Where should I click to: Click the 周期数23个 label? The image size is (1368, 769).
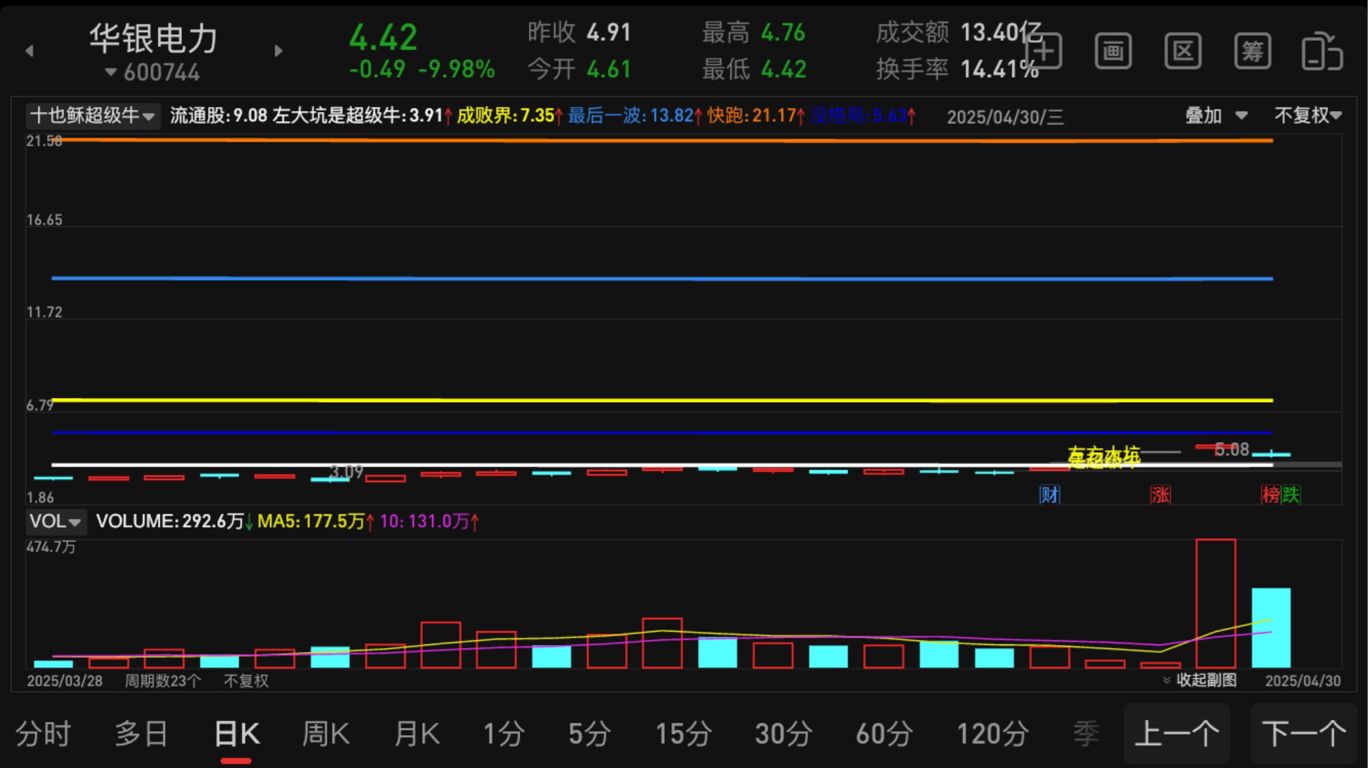coord(163,681)
